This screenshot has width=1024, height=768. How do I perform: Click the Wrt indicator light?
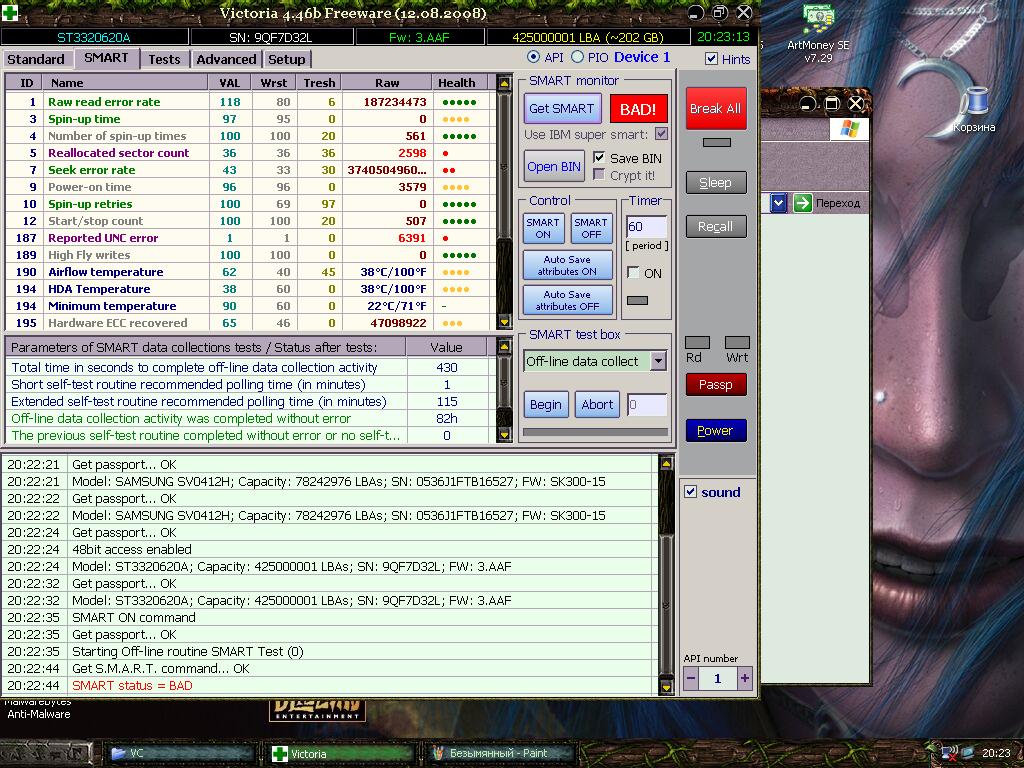[x=737, y=343]
